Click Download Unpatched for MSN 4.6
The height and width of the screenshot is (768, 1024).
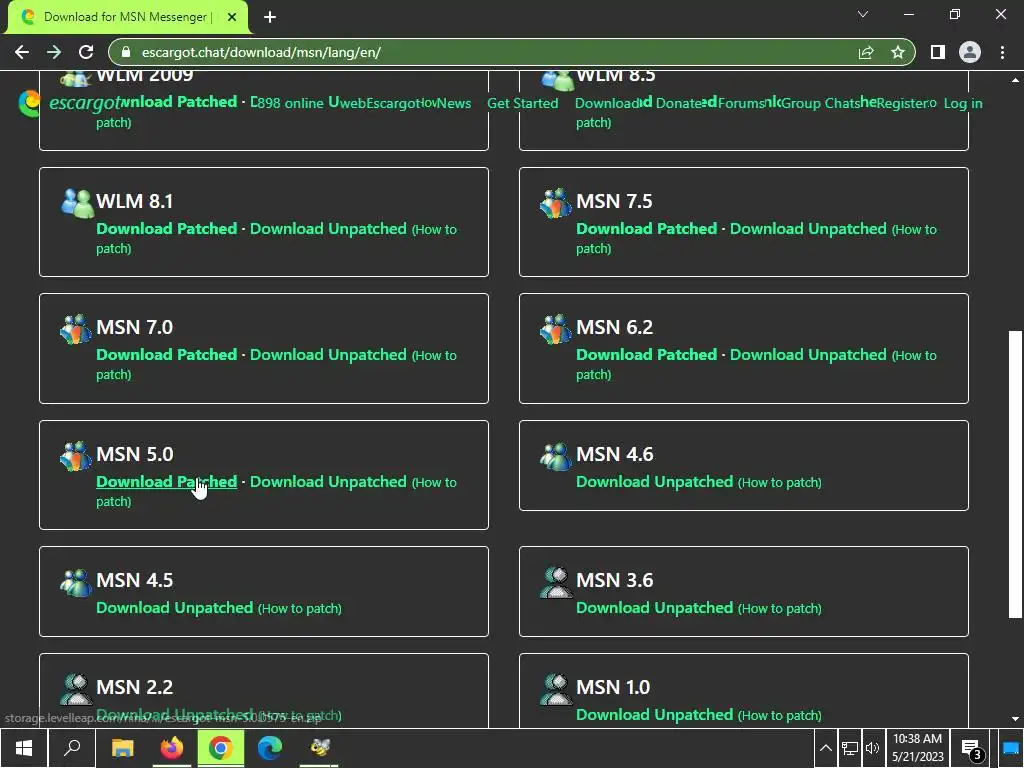click(654, 482)
